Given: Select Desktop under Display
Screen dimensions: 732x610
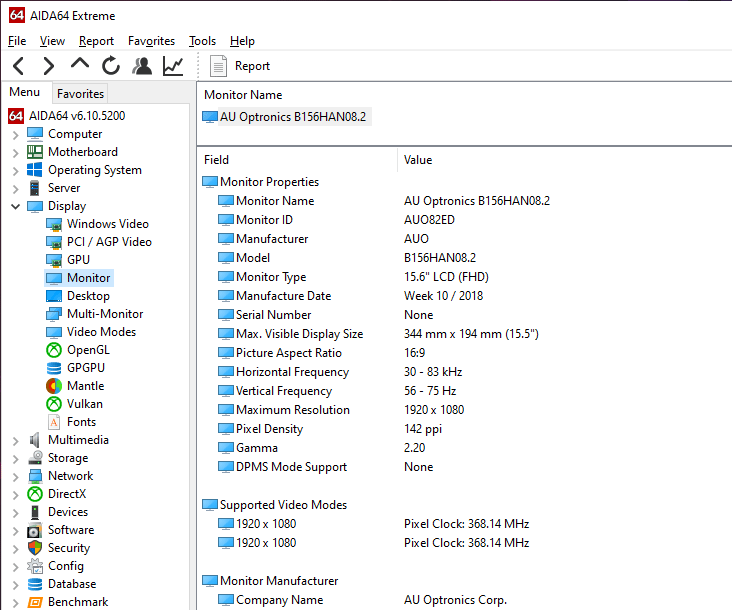Looking at the screenshot, I should (78, 296).
